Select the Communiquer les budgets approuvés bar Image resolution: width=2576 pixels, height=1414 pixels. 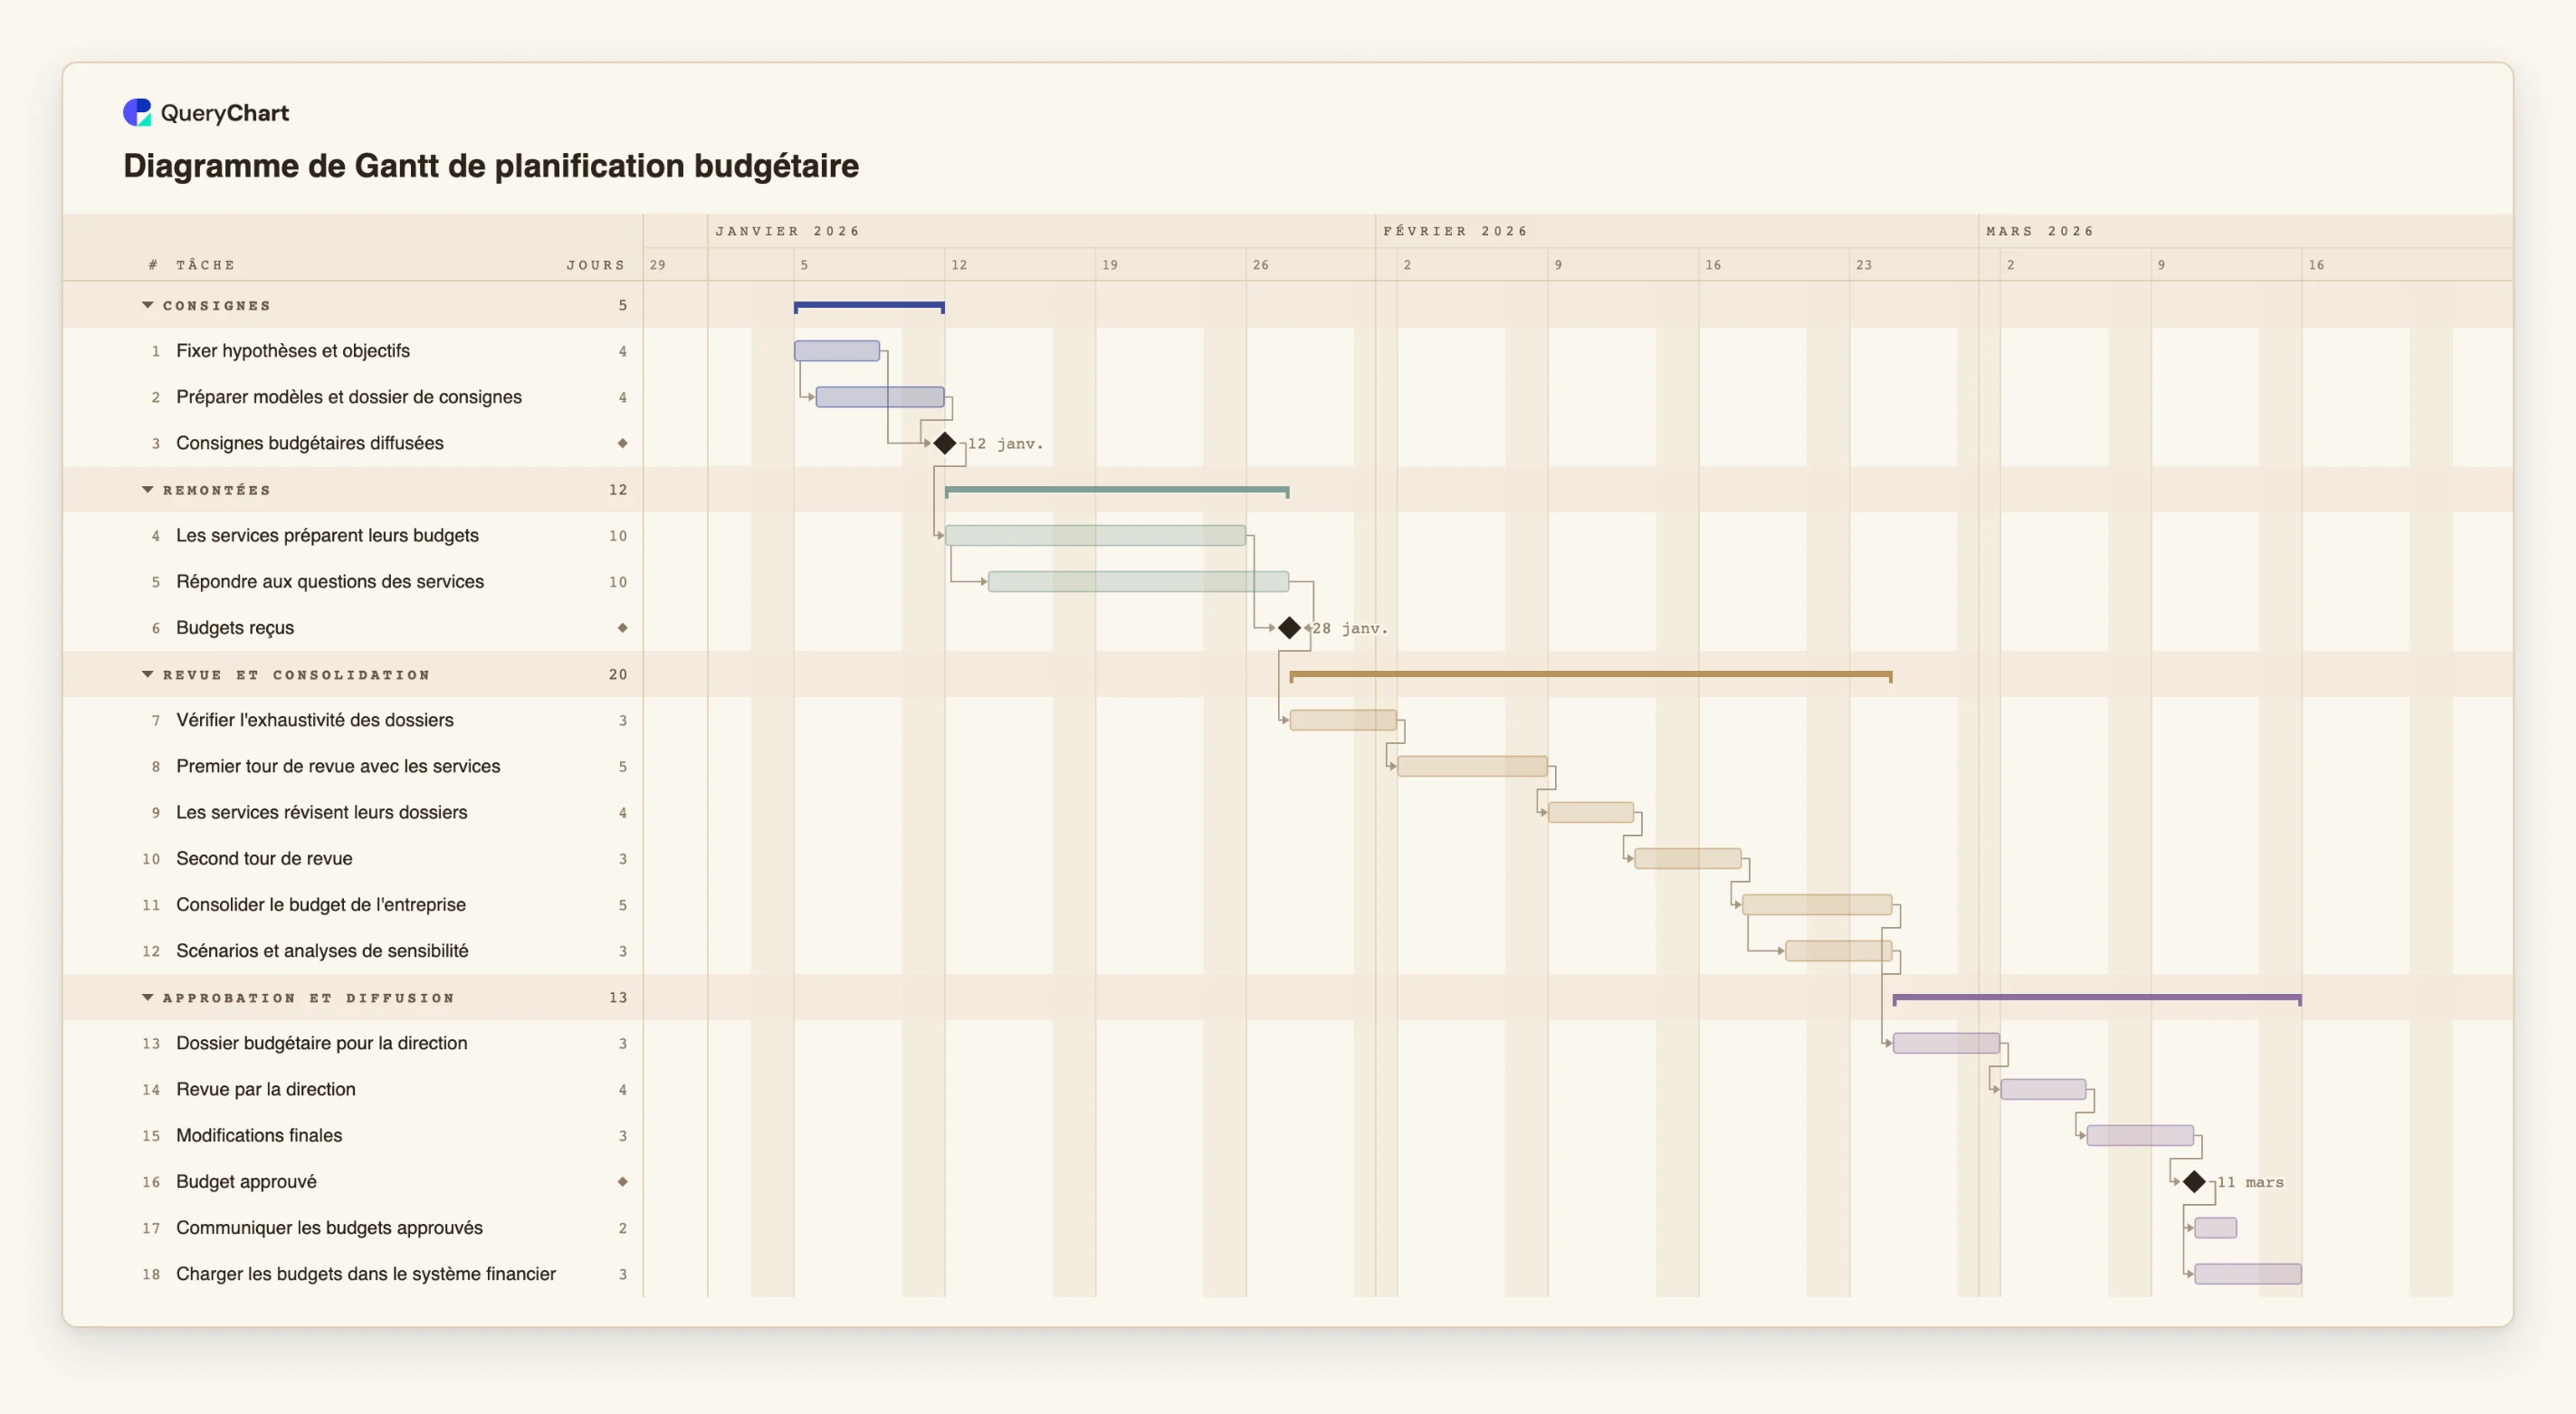2215,1228
